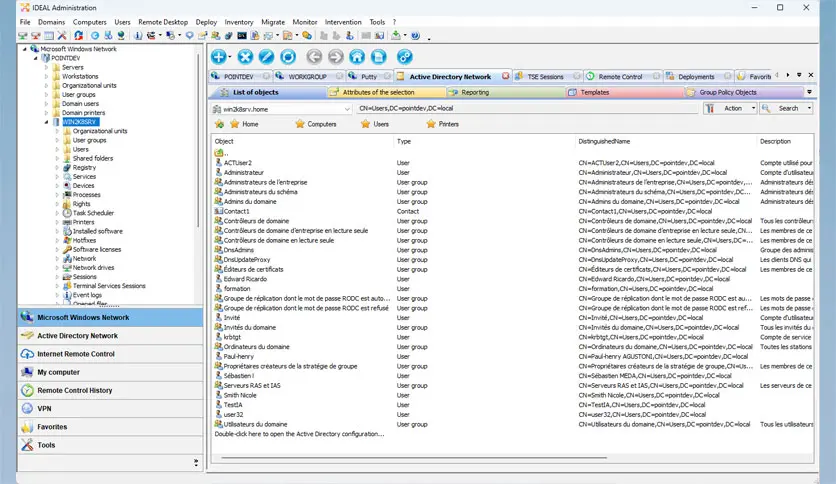Select the Task Scheduler tree item
The width and height of the screenshot is (836, 484).
(93, 213)
